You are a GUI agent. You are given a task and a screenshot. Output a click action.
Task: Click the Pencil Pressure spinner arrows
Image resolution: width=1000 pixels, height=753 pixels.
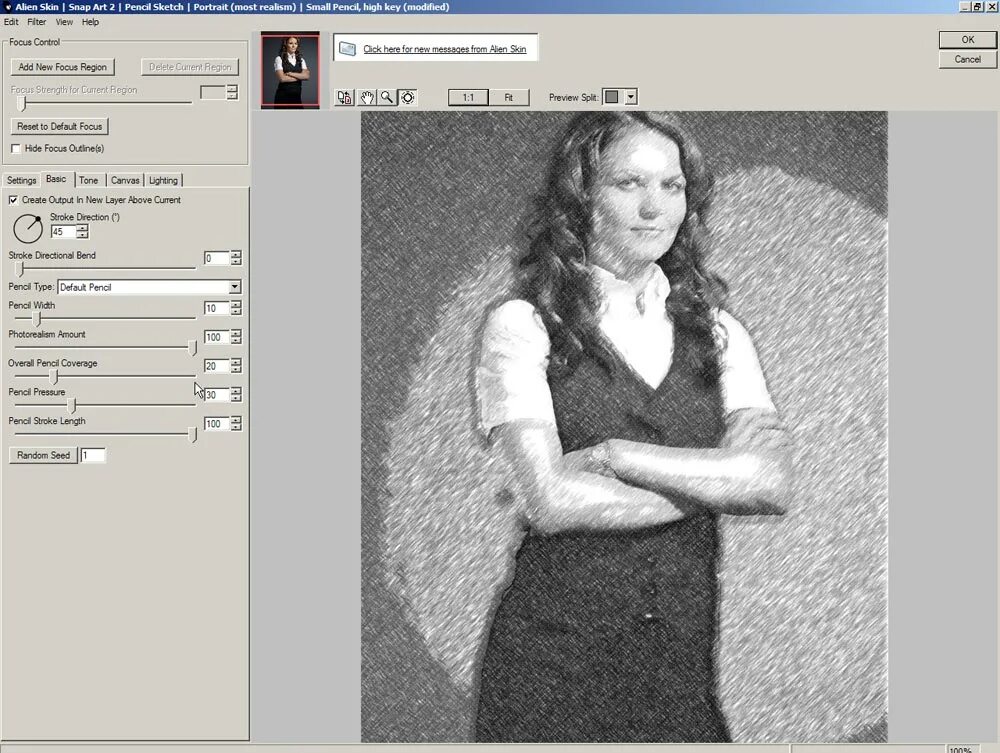[x=236, y=395]
